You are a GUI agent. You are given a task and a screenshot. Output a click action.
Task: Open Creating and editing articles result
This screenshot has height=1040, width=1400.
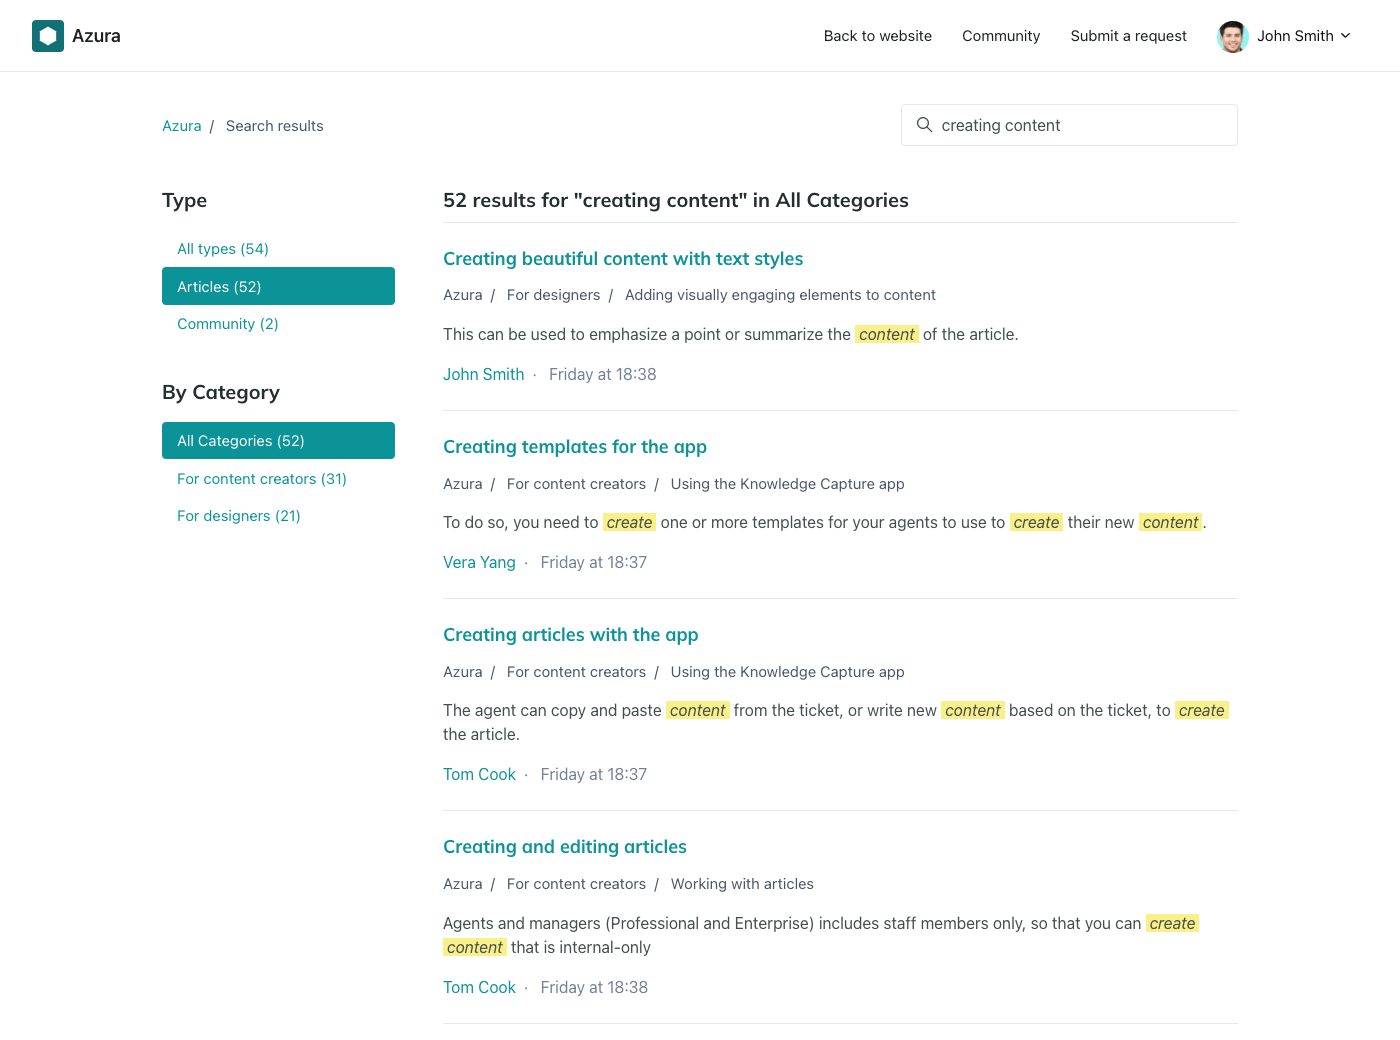pos(564,847)
